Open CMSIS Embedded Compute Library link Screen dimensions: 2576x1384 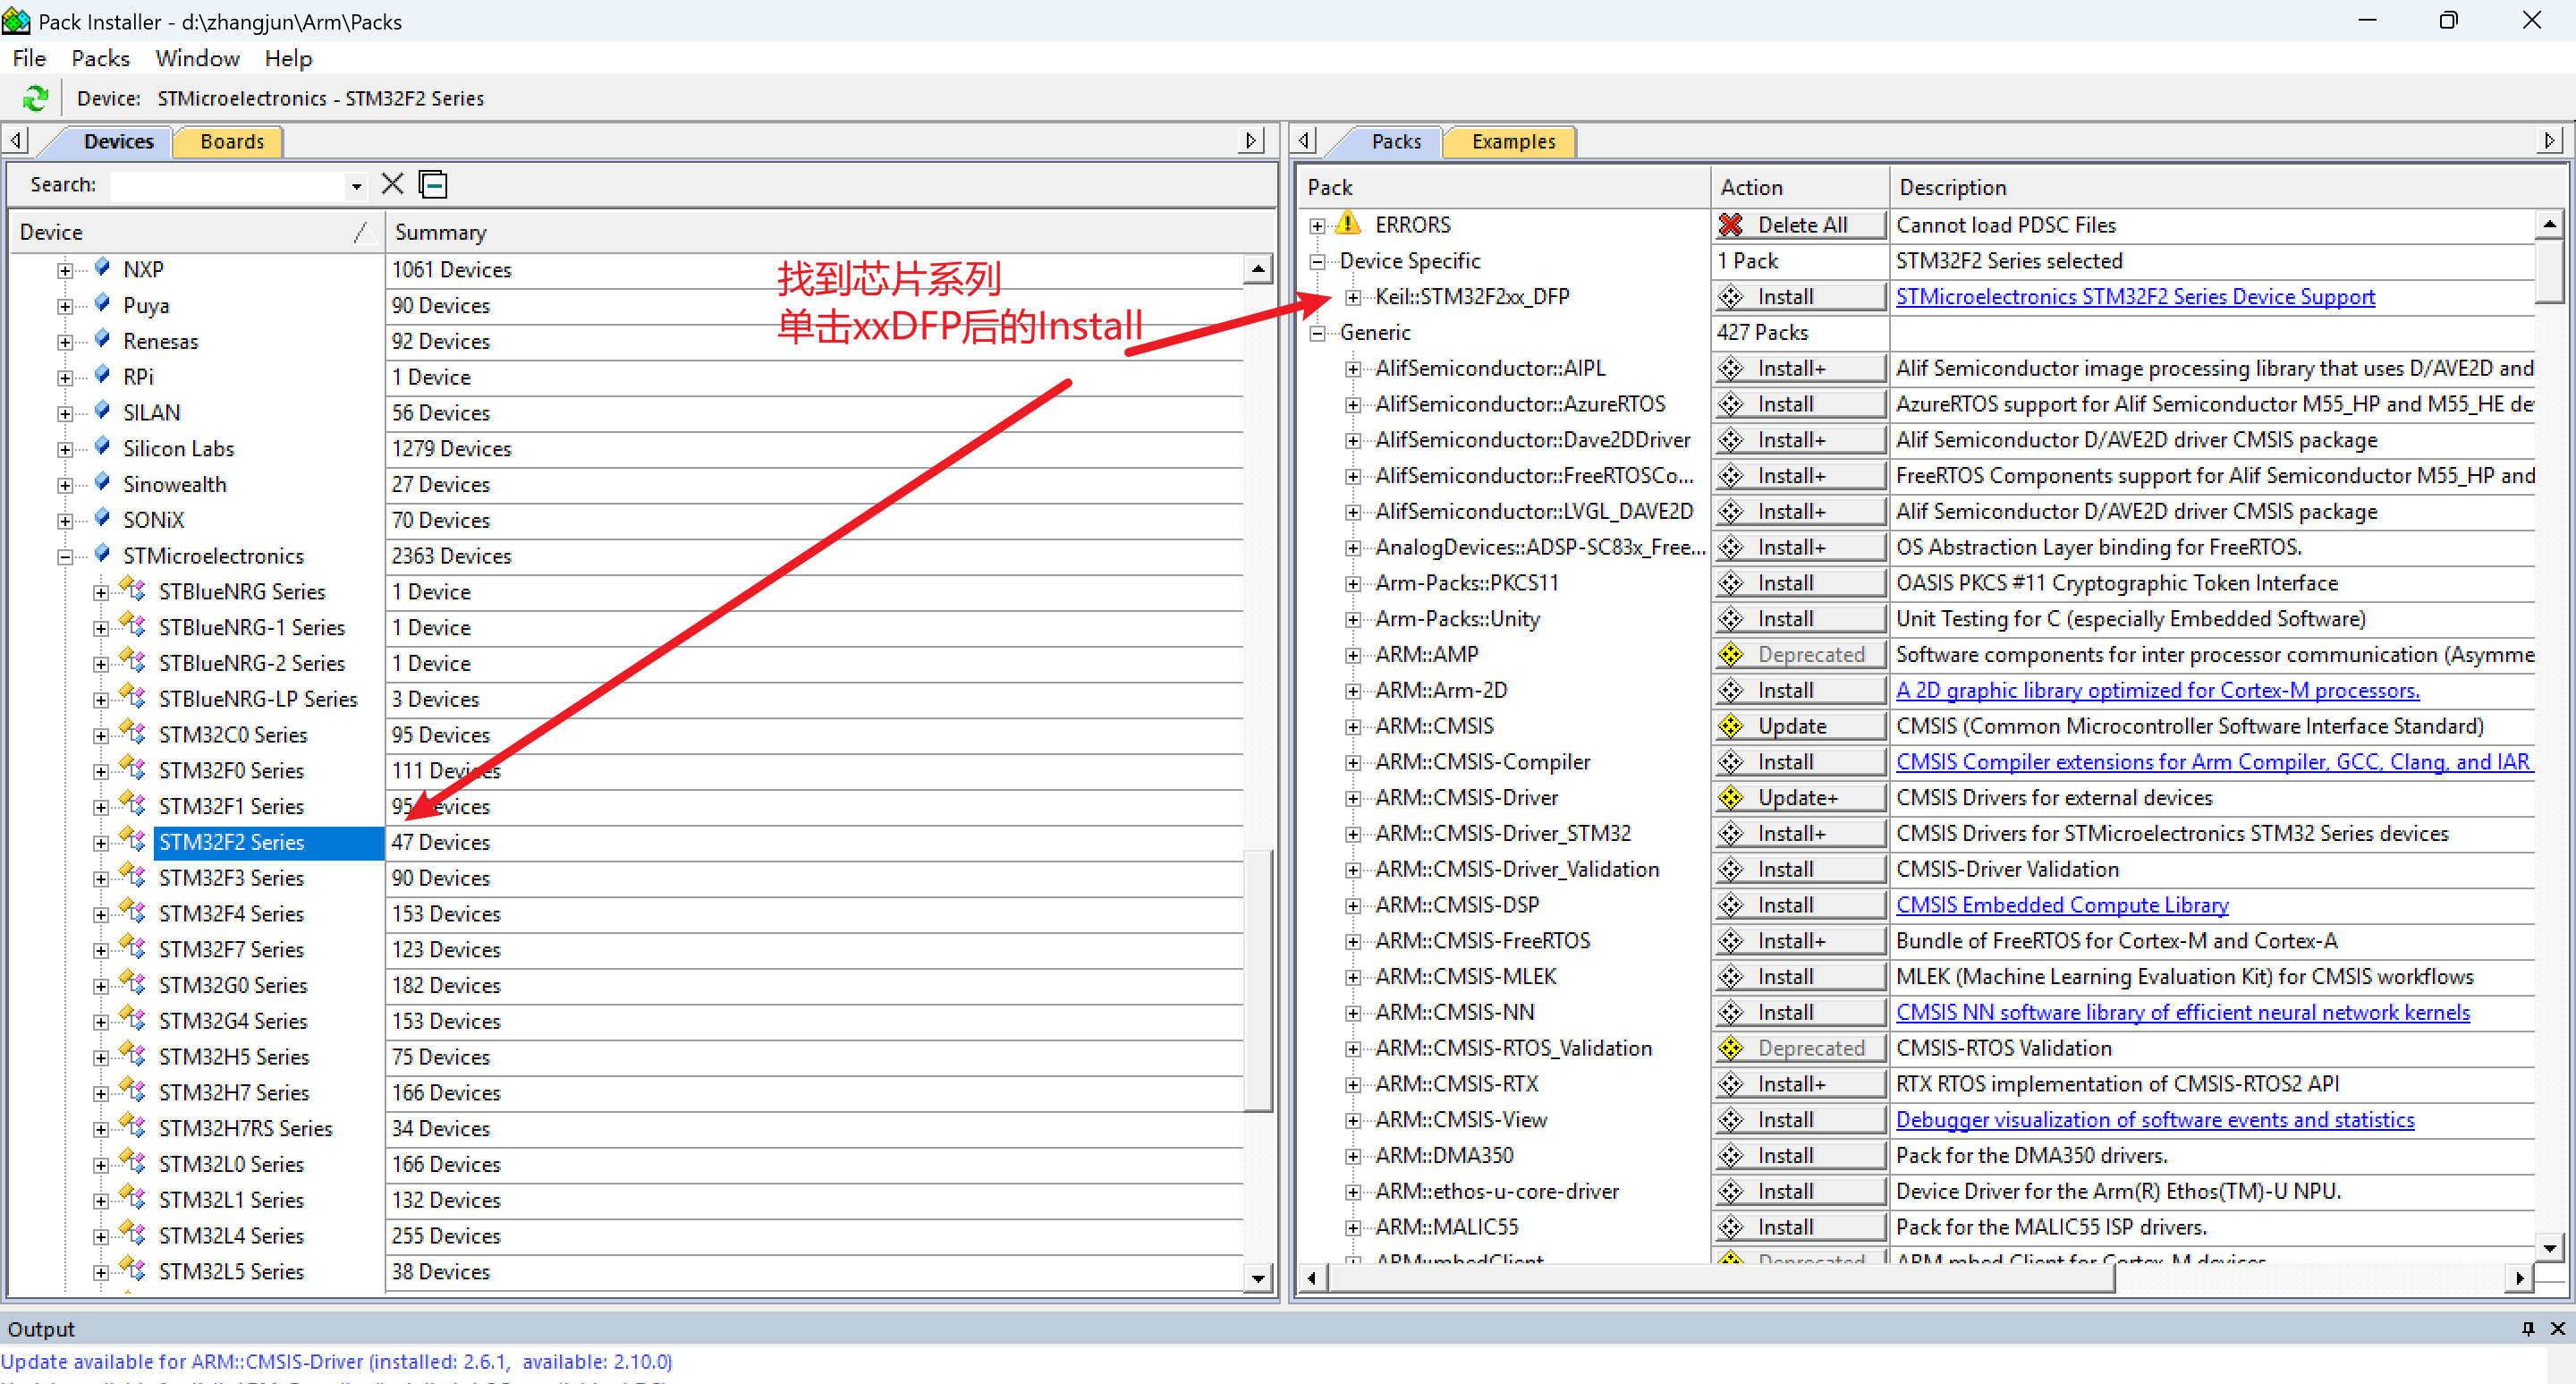point(2062,904)
